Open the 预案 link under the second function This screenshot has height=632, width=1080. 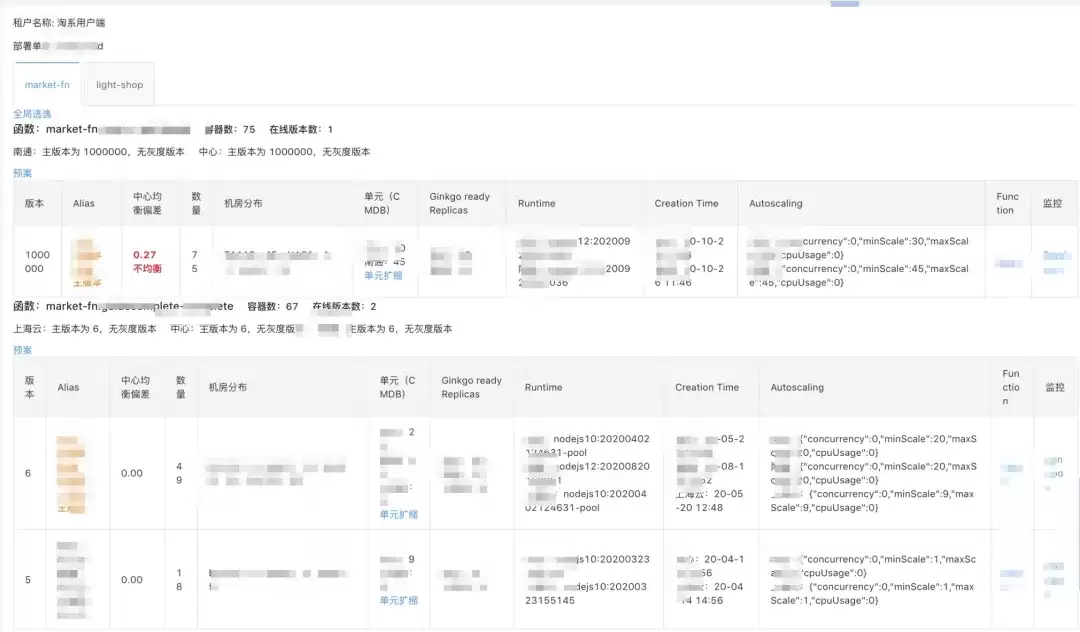[x=22, y=350]
